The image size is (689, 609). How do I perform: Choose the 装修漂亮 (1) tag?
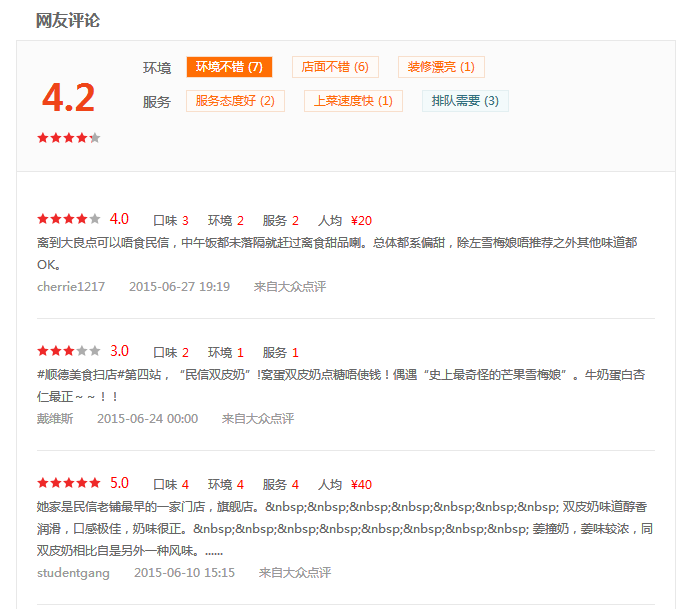(x=441, y=67)
